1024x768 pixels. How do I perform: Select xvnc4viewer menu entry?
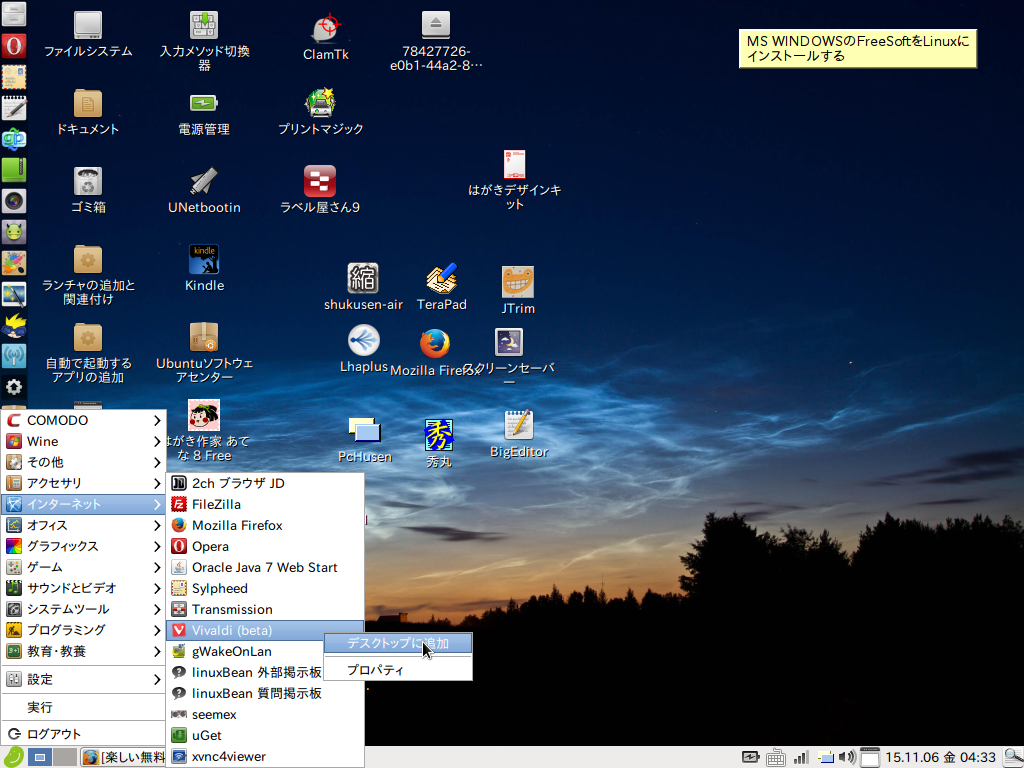tap(265, 756)
